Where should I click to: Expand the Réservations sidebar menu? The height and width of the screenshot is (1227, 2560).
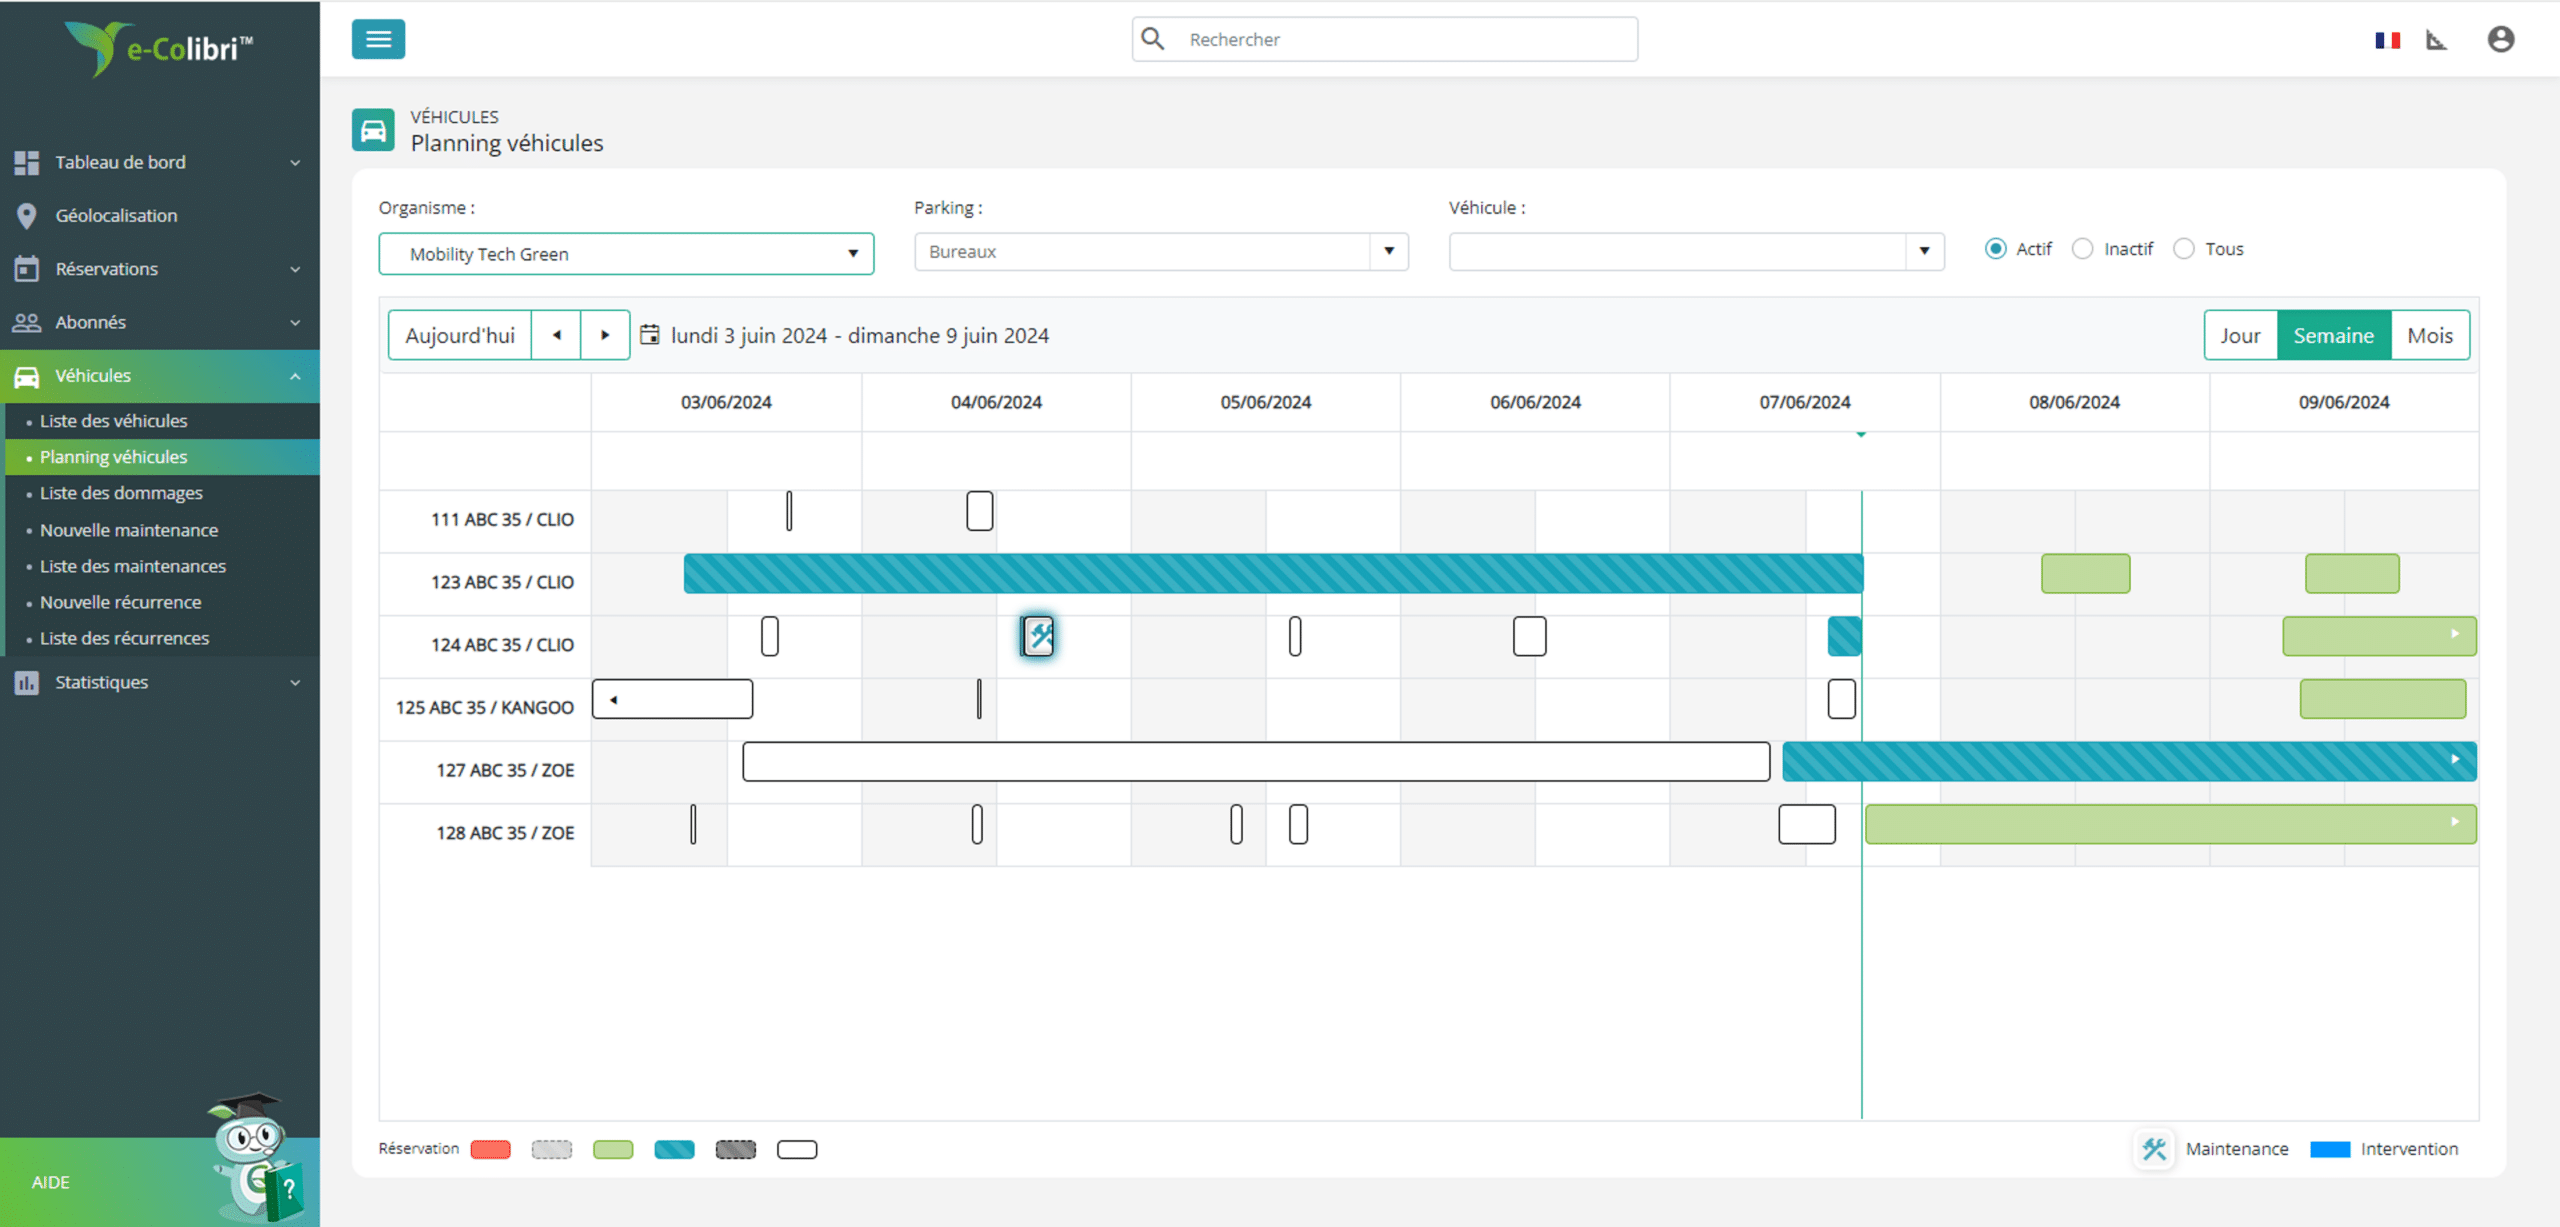160,269
